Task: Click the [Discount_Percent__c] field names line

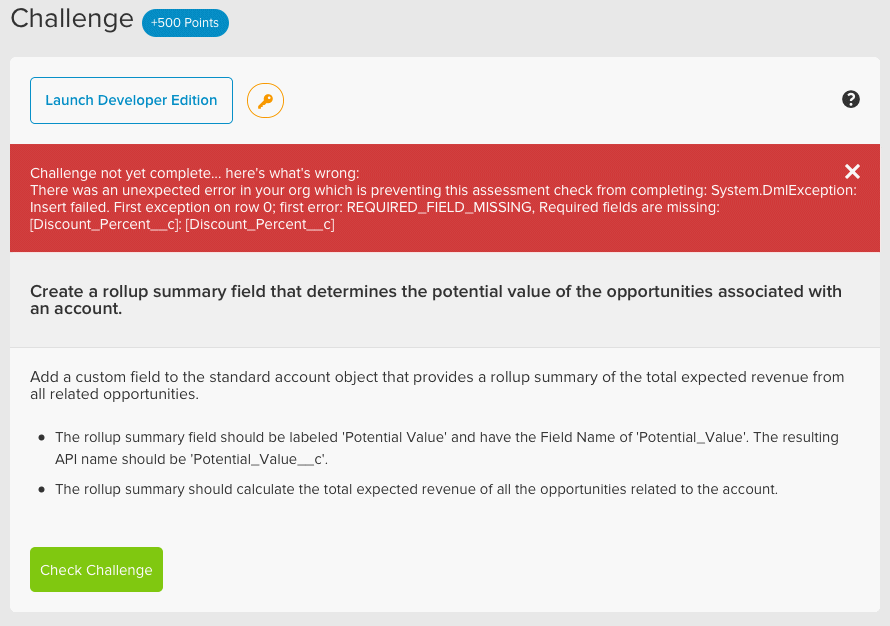Action: click(x=182, y=224)
